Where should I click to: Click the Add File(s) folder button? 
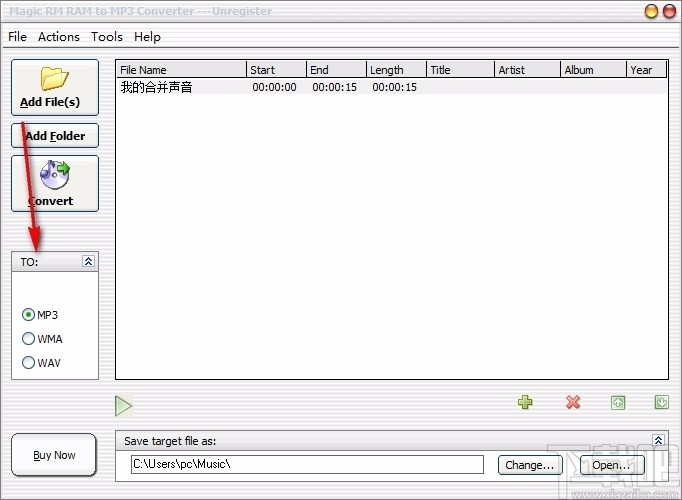(x=55, y=87)
